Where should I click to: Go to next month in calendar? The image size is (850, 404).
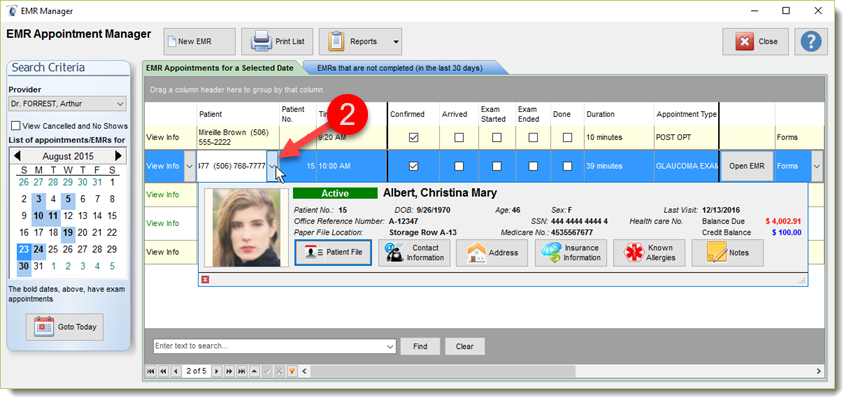click(x=119, y=156)
